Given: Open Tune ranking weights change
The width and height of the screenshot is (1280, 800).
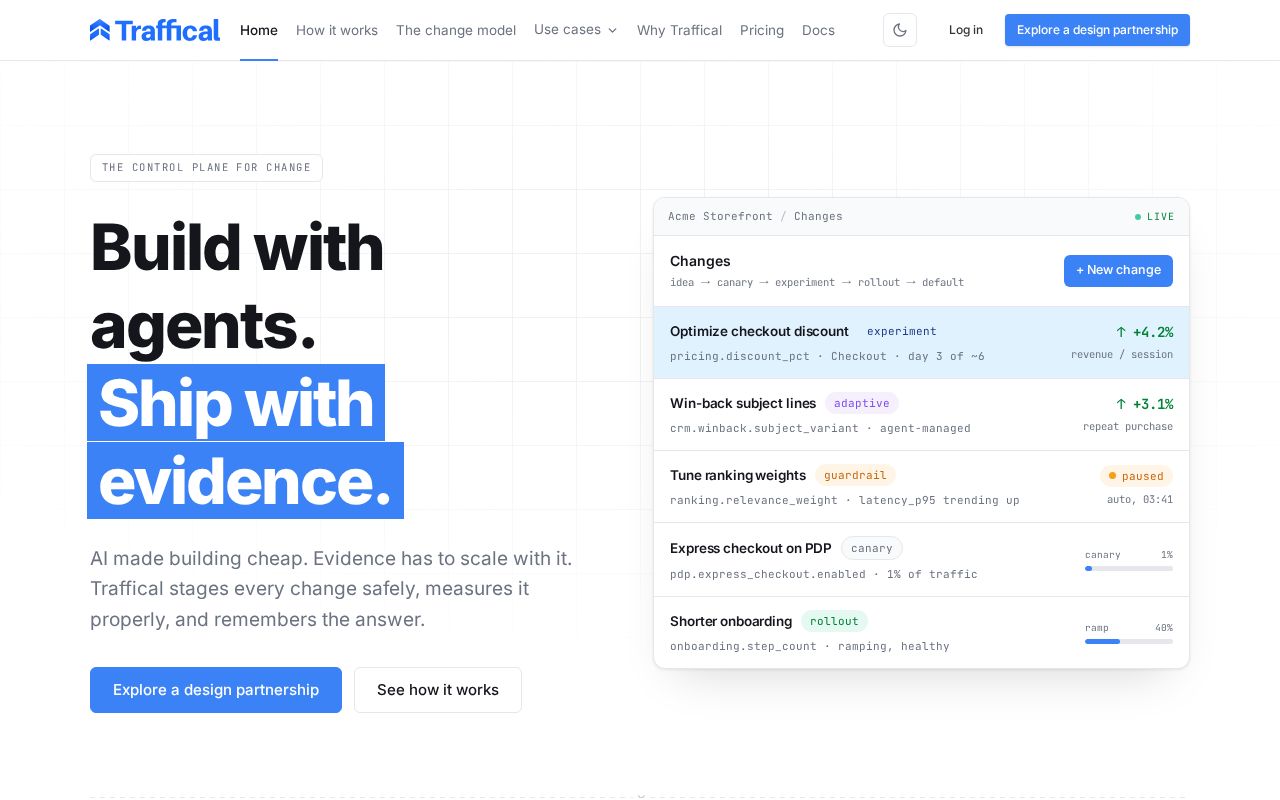Looking at the screenshot, I should pyautogui.click(x=921, y=487).
